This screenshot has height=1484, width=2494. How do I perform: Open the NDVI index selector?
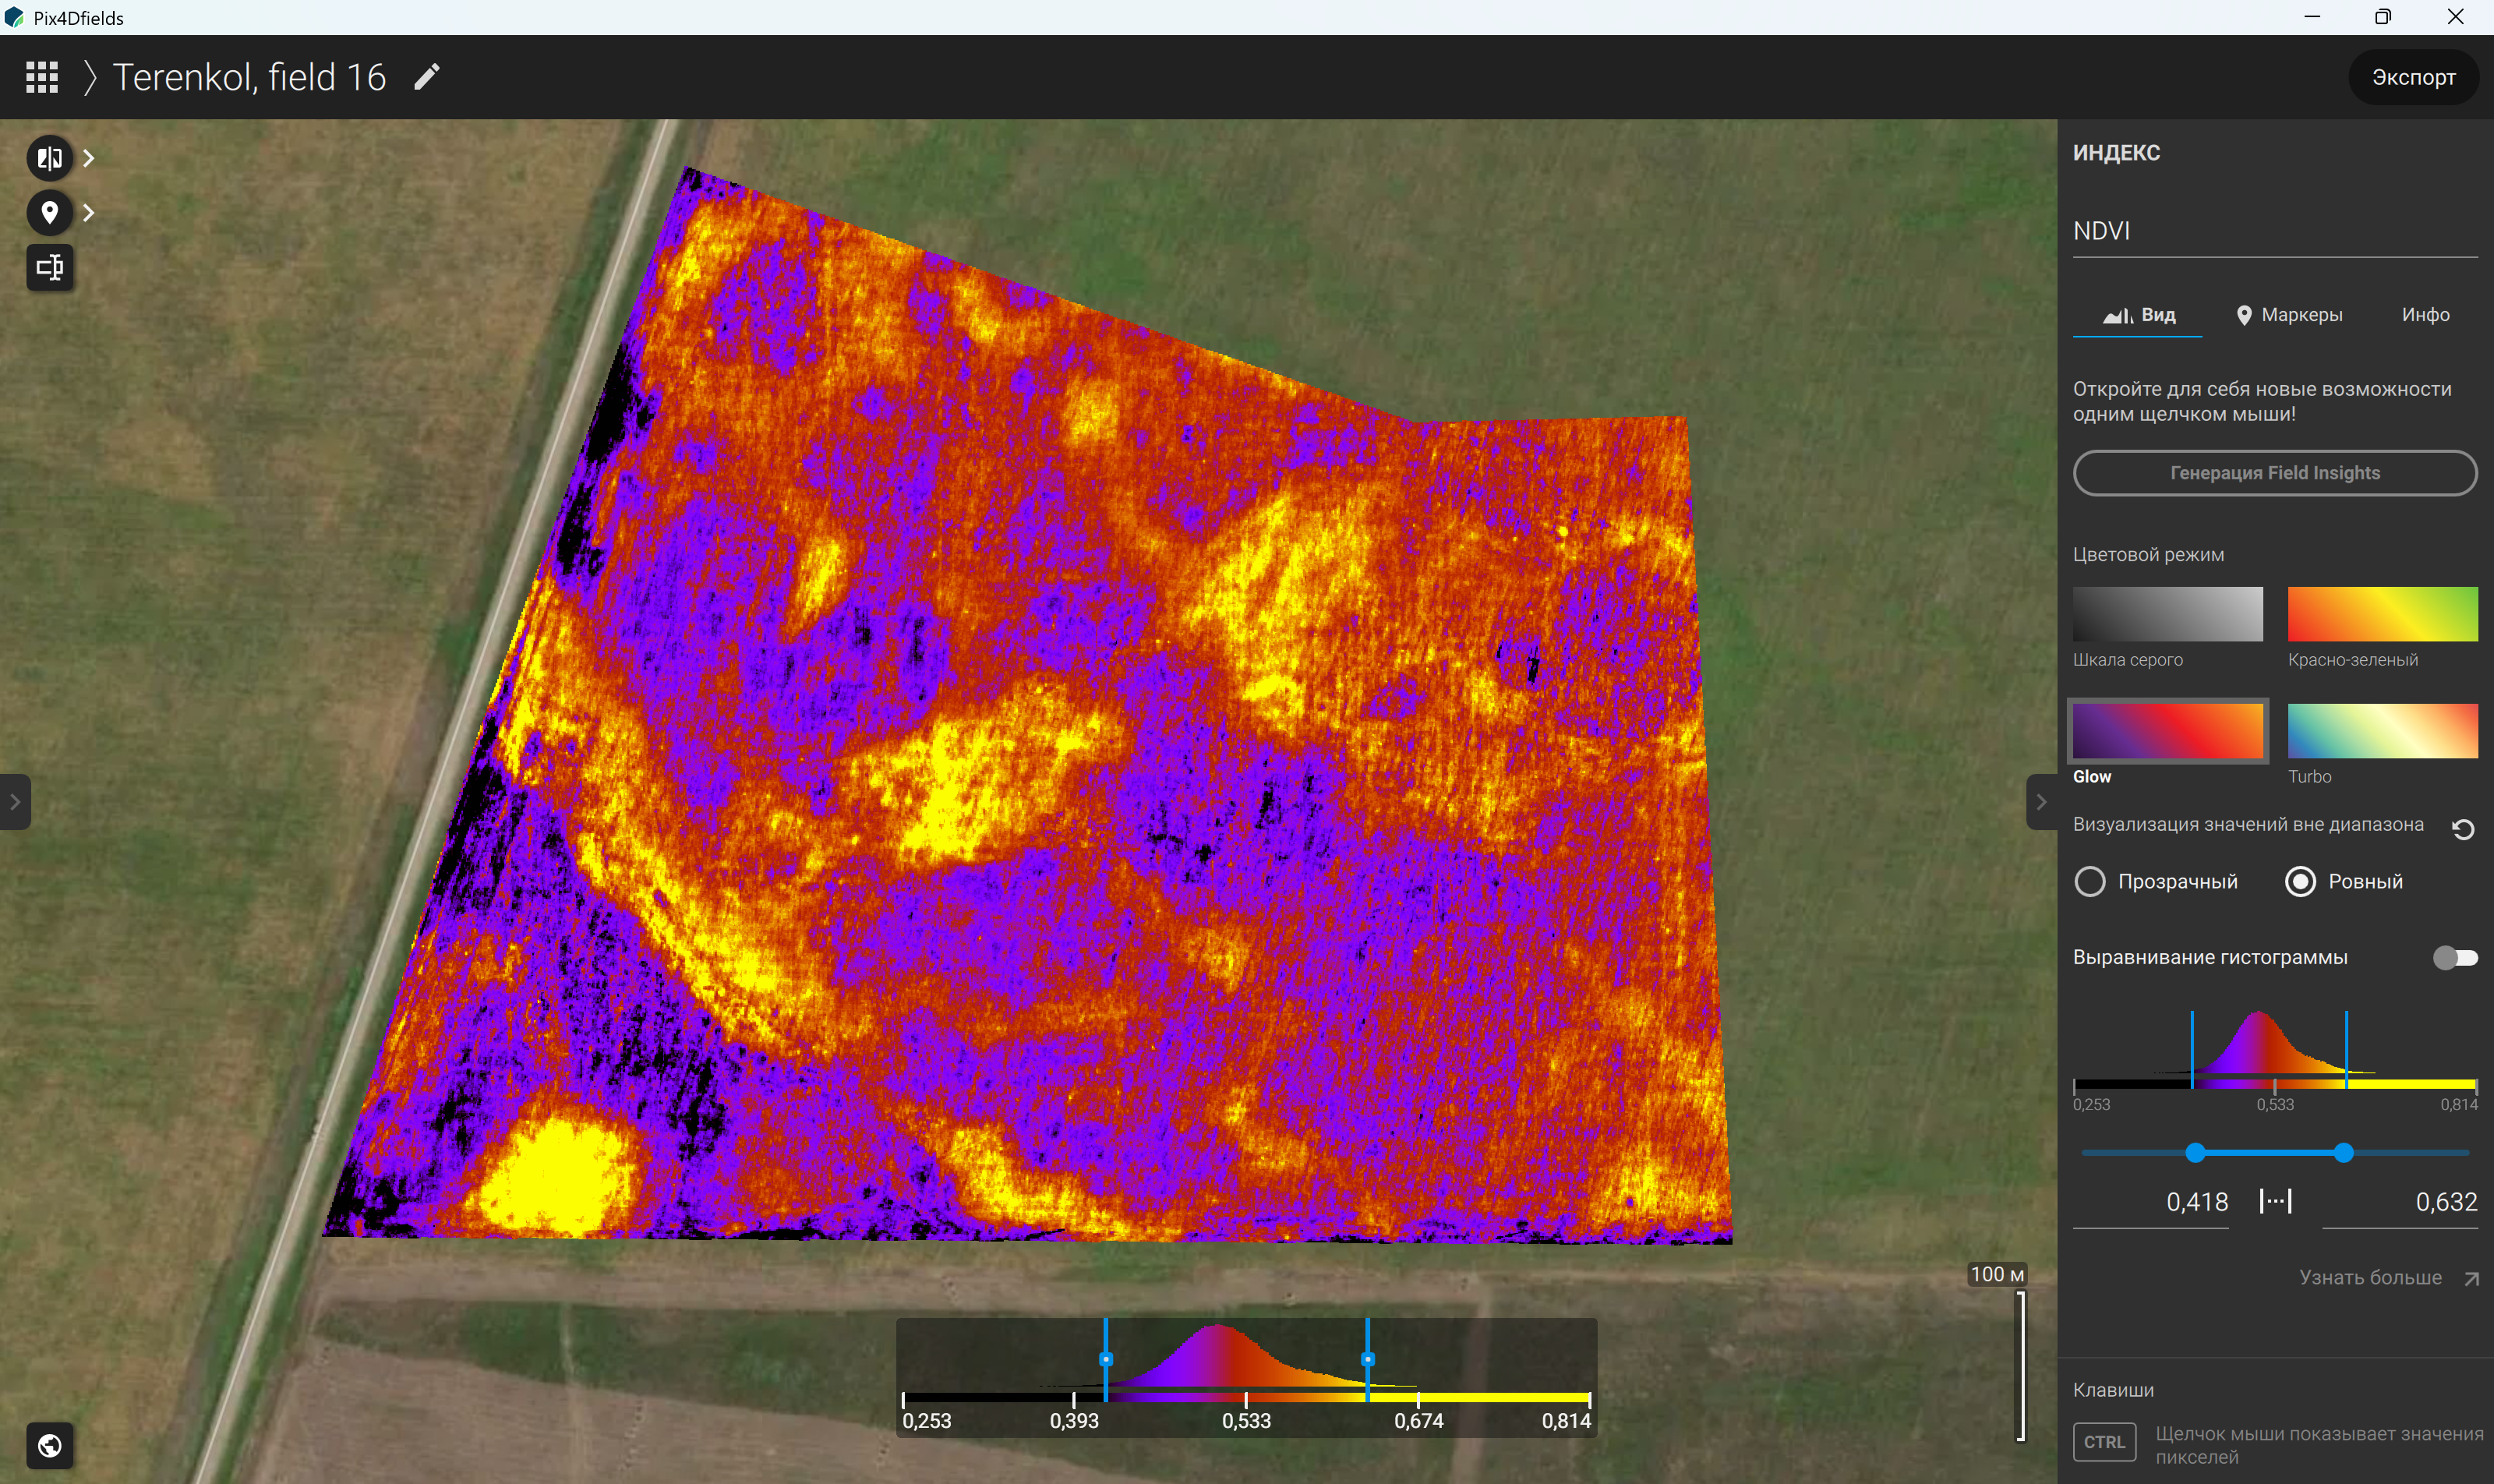point(2275,231)
